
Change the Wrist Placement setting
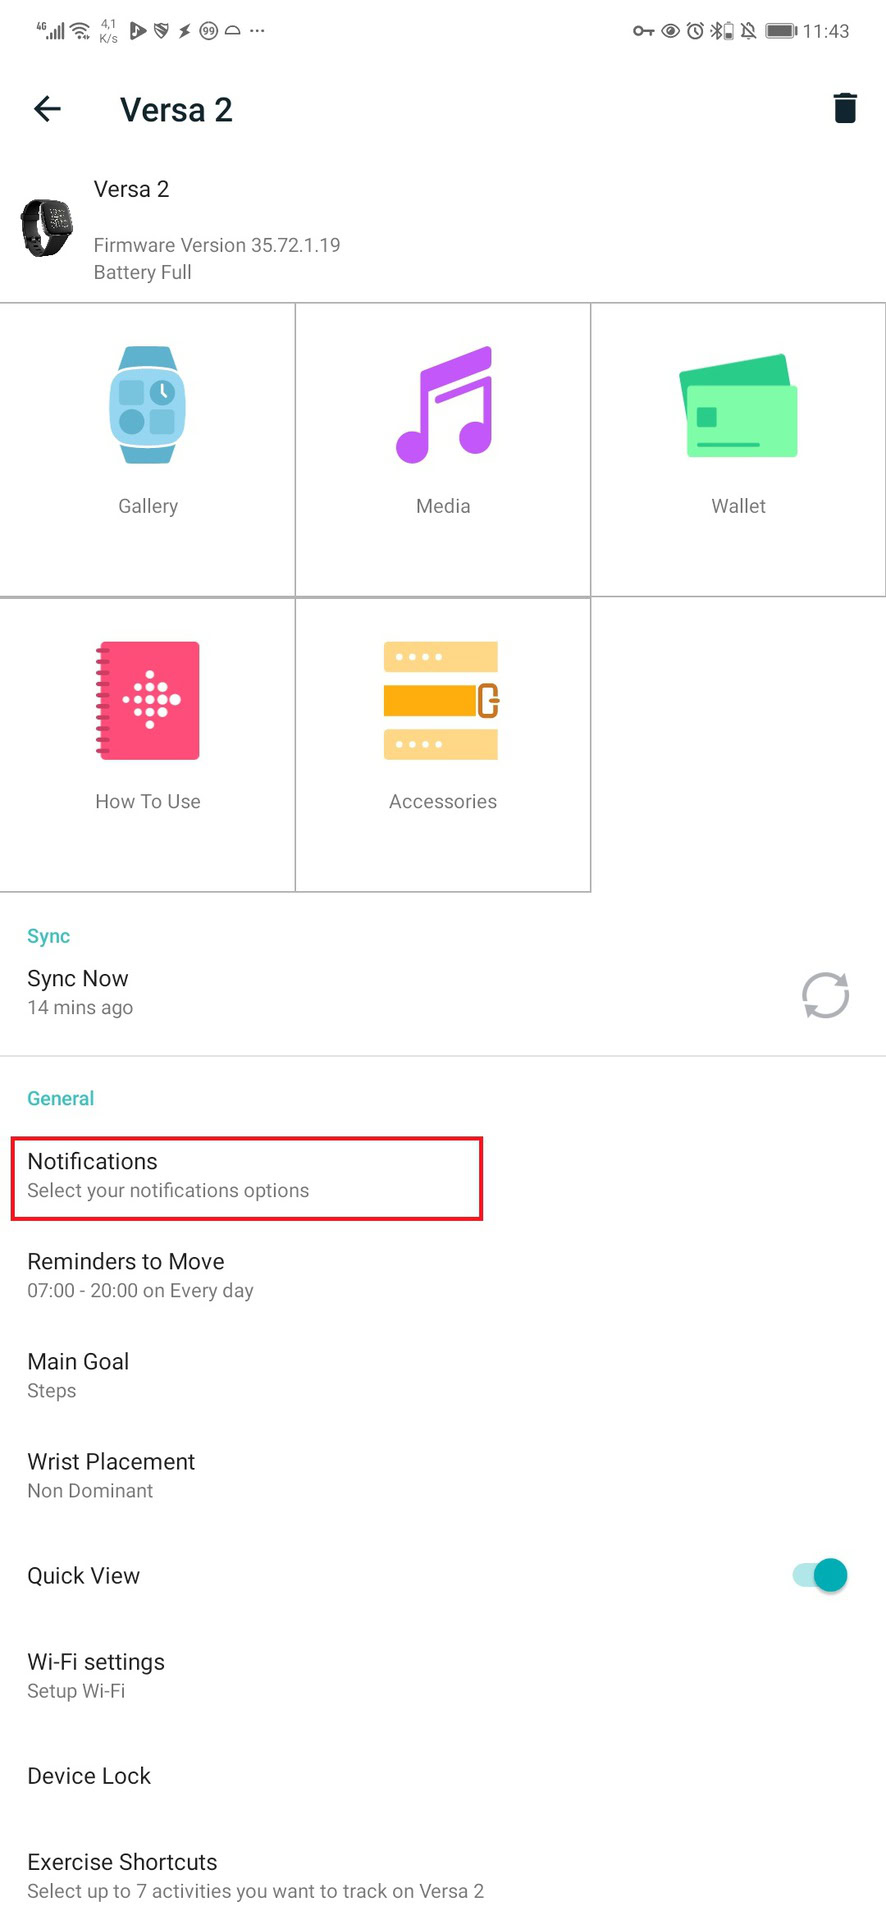[x=111, y=1475]
